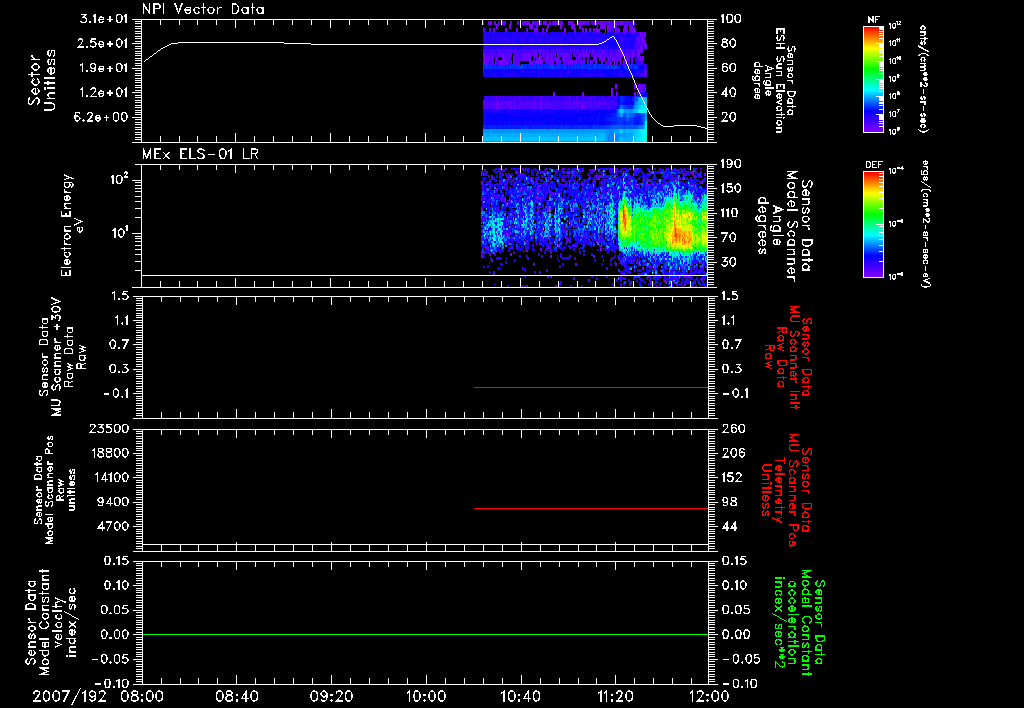Click the 4700 tick value

click(x=115, y=526)
